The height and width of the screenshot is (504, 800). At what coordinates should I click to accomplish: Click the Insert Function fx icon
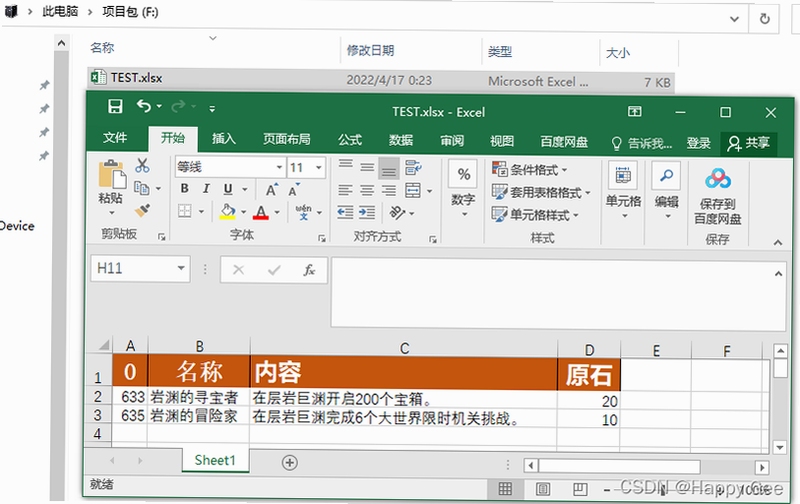[309, 269]
